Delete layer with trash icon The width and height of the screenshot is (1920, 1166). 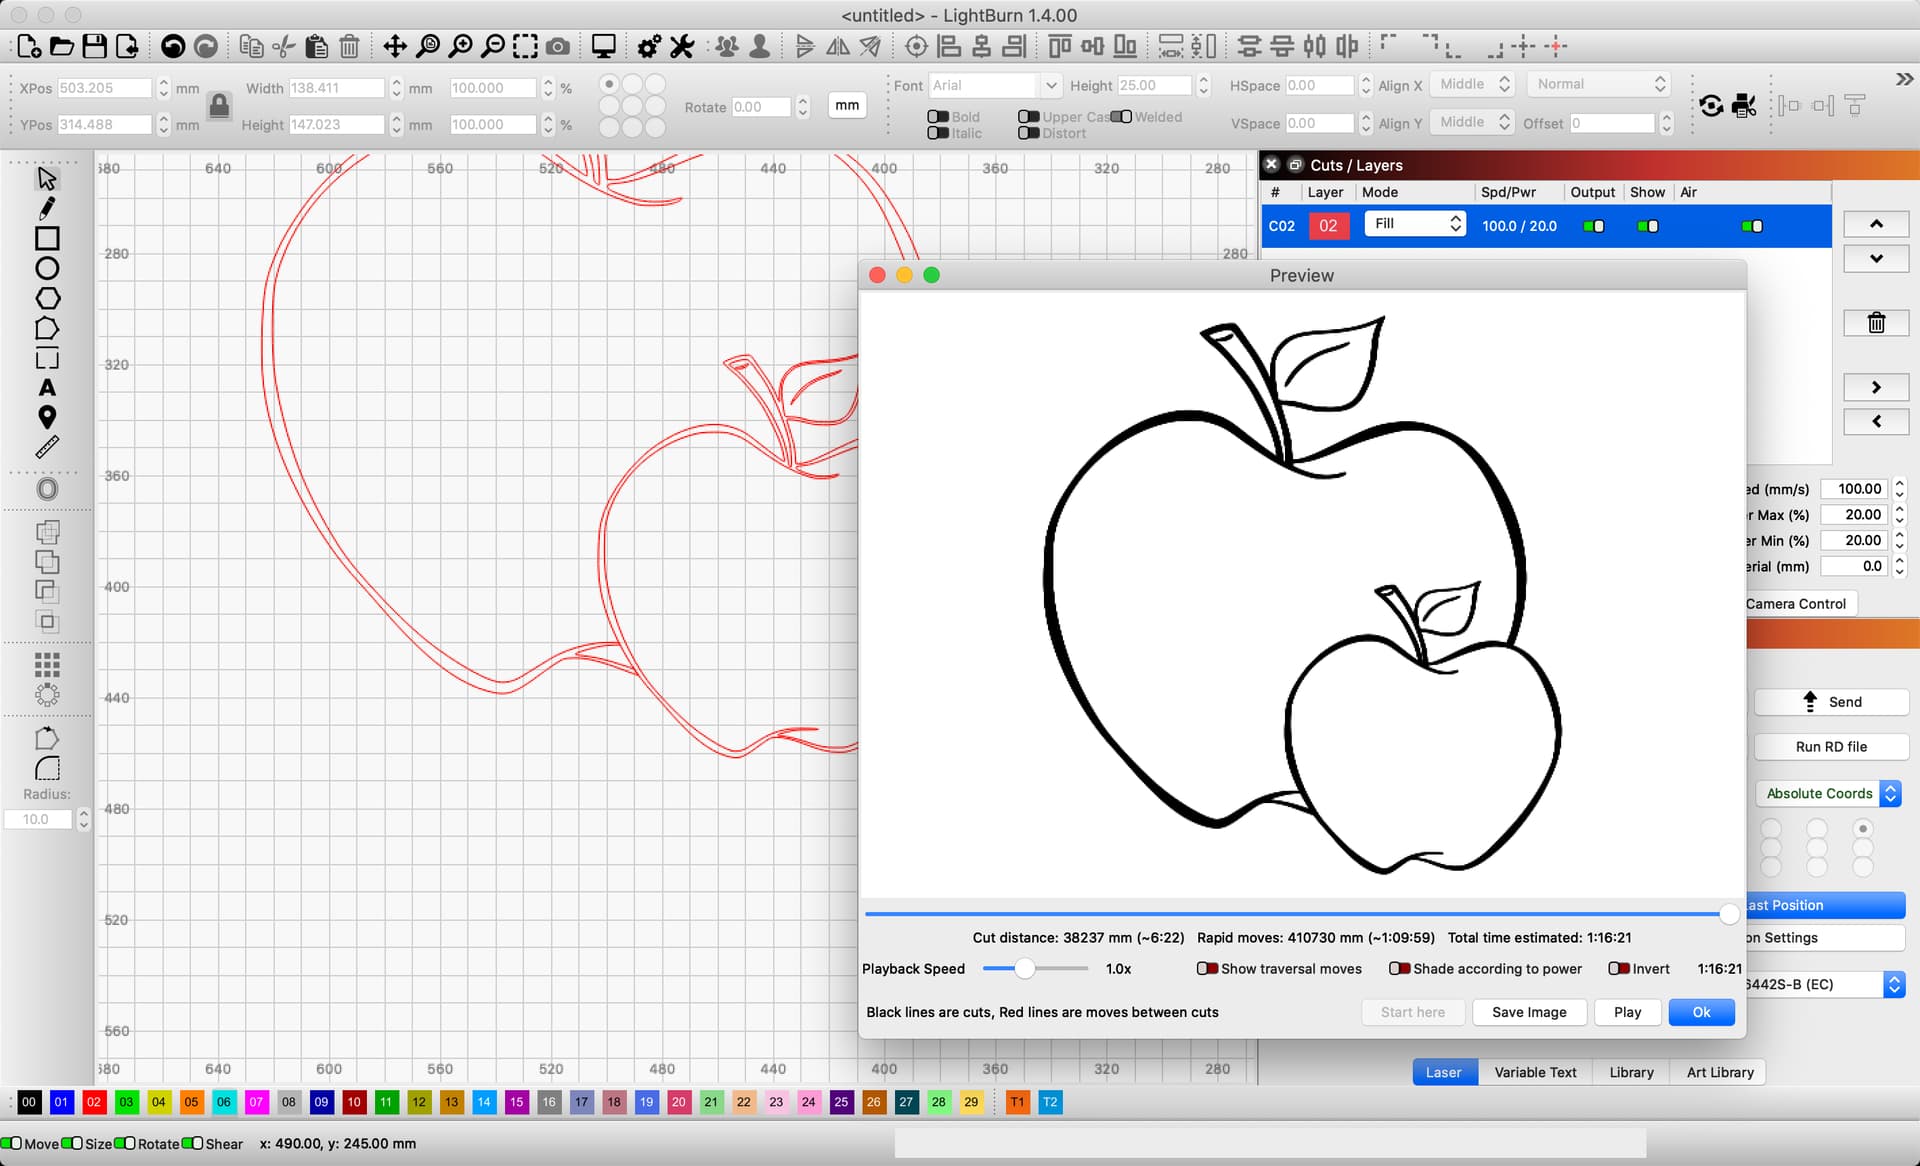point(1876,323)
